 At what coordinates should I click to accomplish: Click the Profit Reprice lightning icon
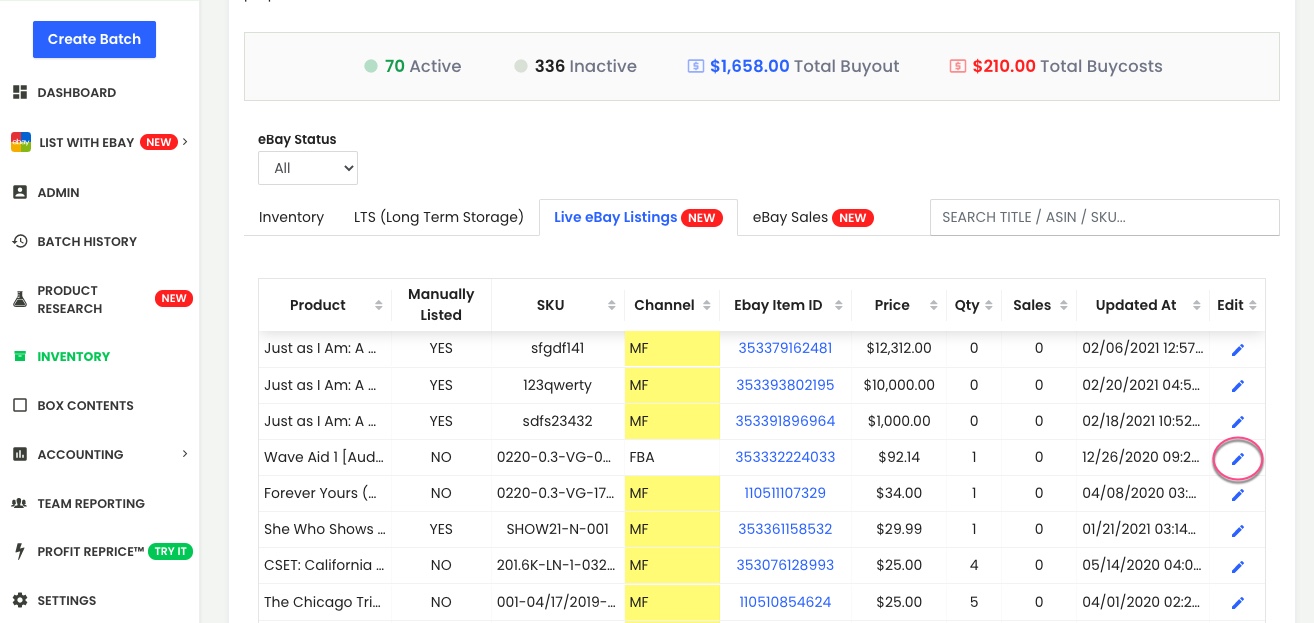point(20,551)
